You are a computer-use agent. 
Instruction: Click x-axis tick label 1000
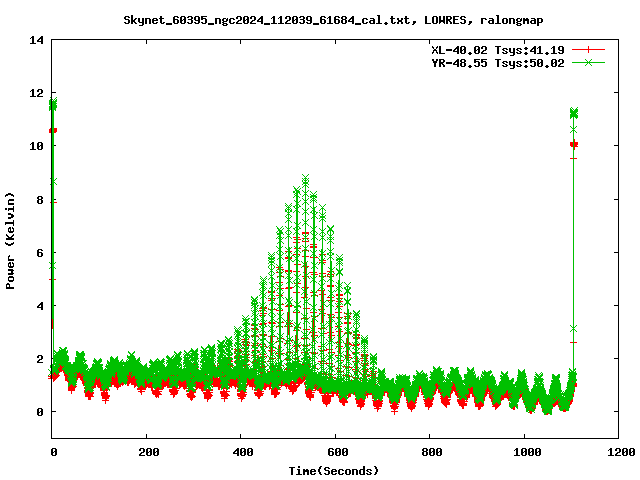[527, 452]
